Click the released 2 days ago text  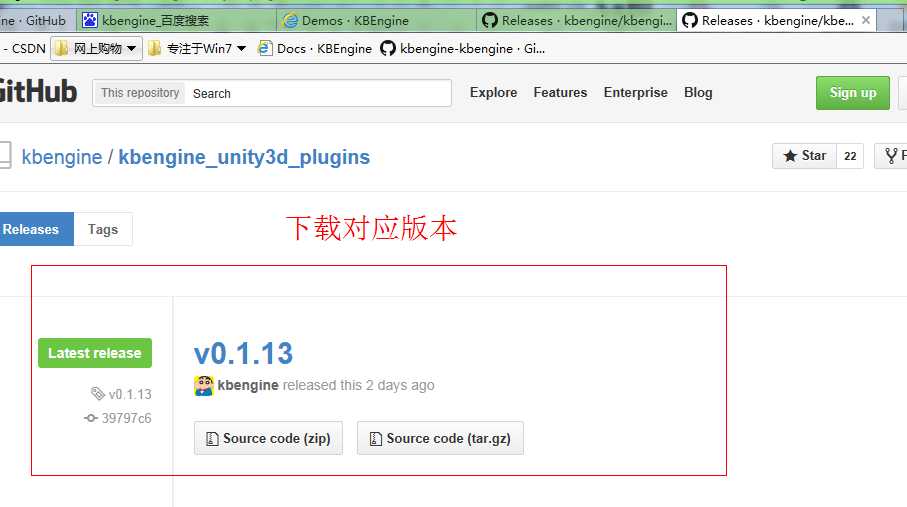click(x=359, y=385)
